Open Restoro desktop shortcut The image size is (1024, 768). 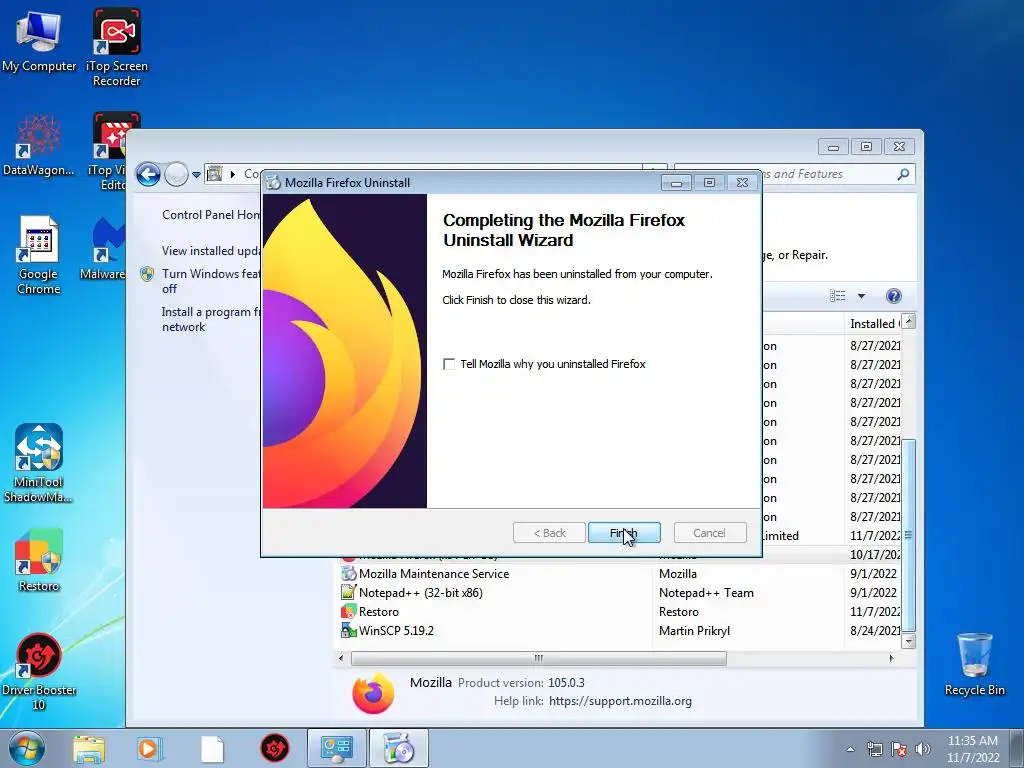point(39,560)
